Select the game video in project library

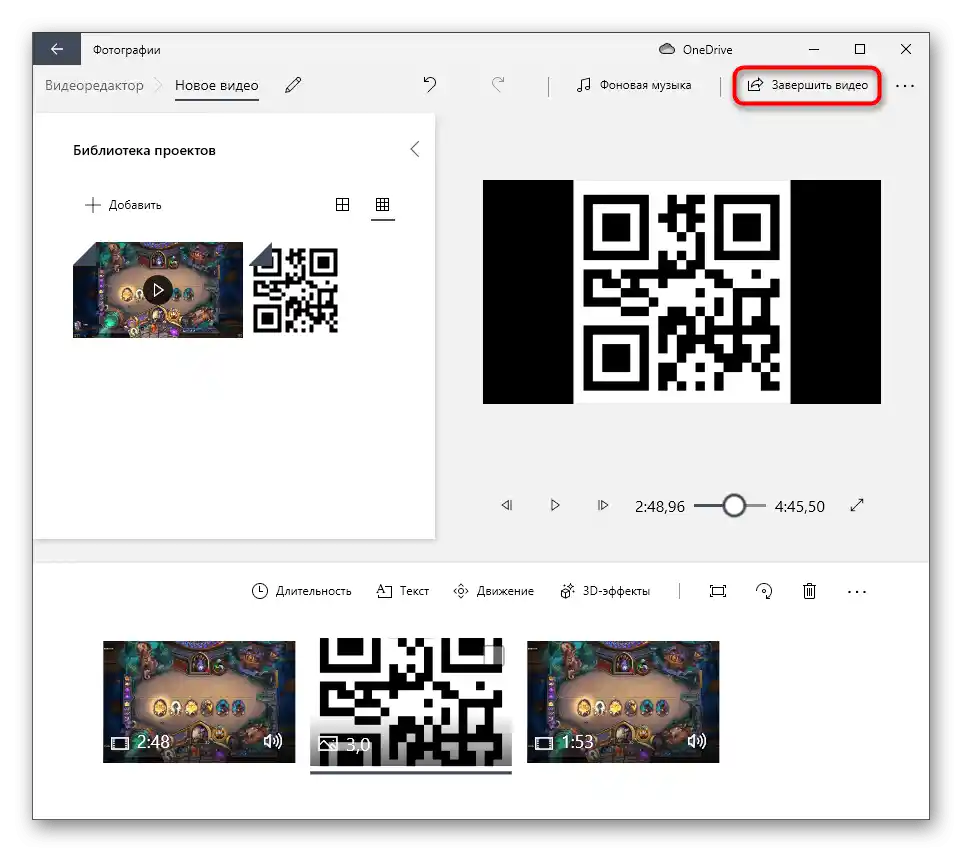(x=158, y=290)
